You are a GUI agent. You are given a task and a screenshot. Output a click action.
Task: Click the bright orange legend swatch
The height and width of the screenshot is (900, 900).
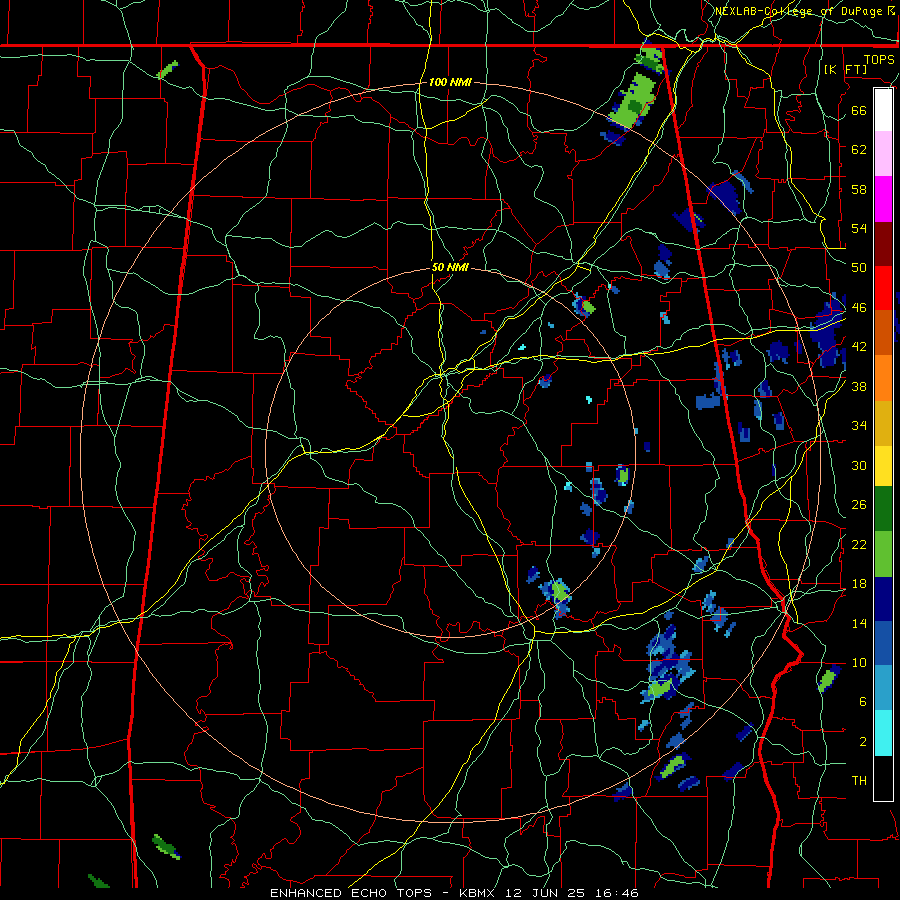tap(883, 378)
